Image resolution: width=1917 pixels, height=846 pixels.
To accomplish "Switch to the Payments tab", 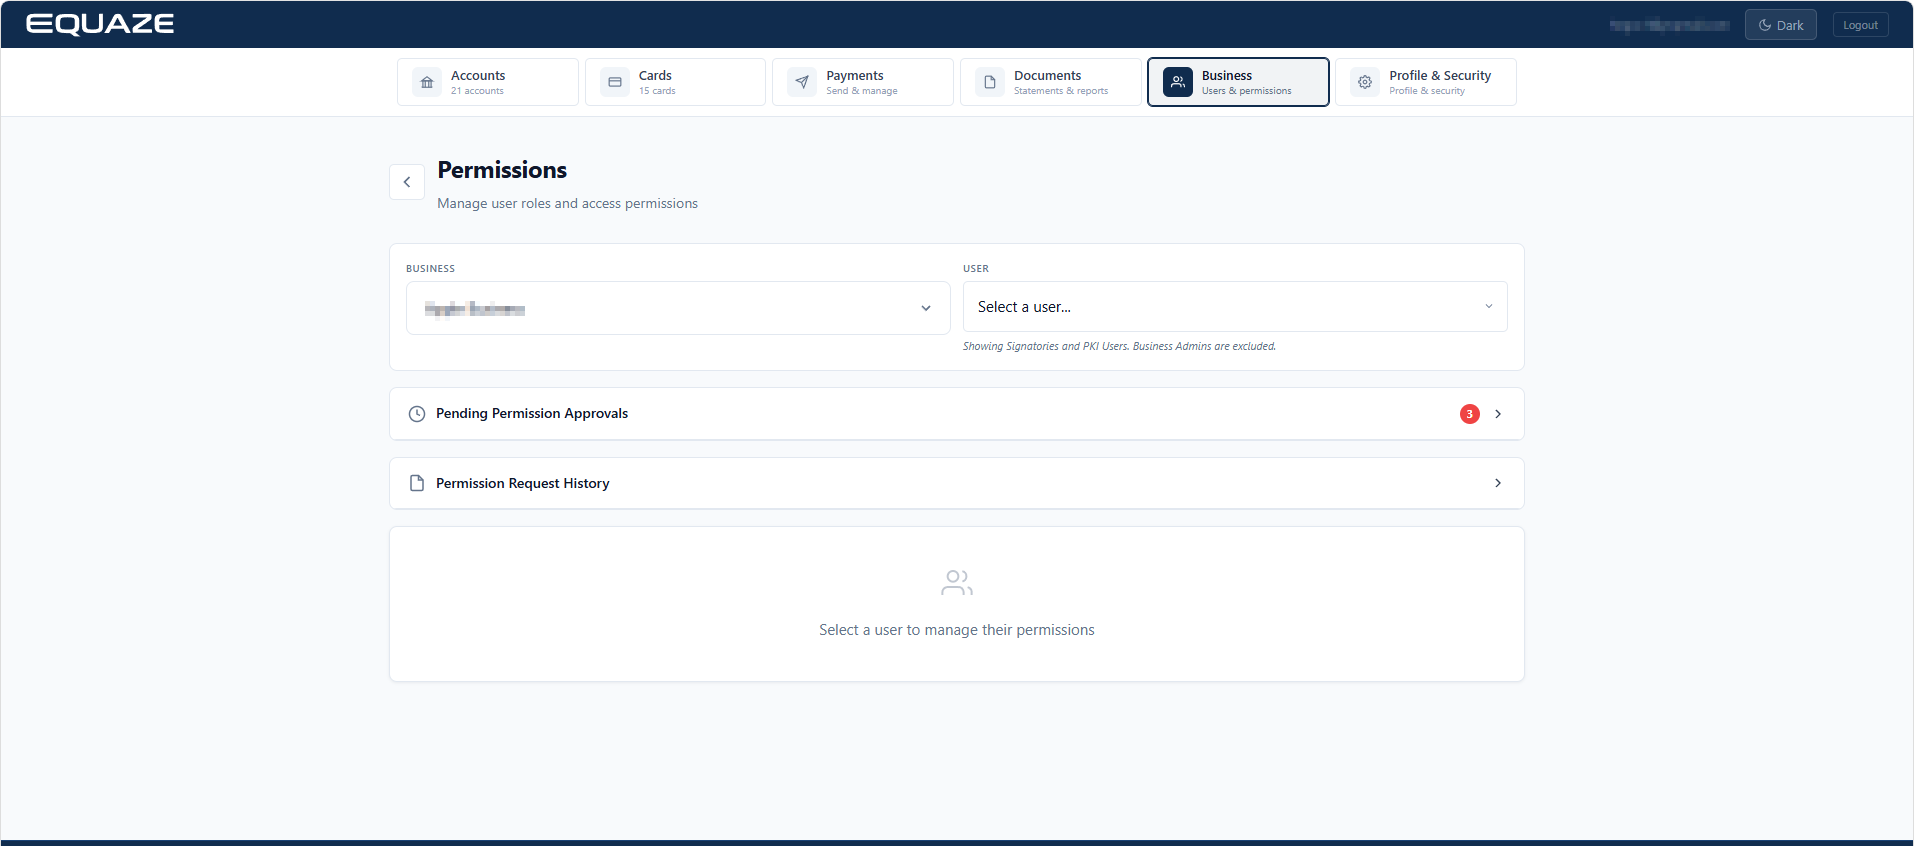I will [863, 82].
